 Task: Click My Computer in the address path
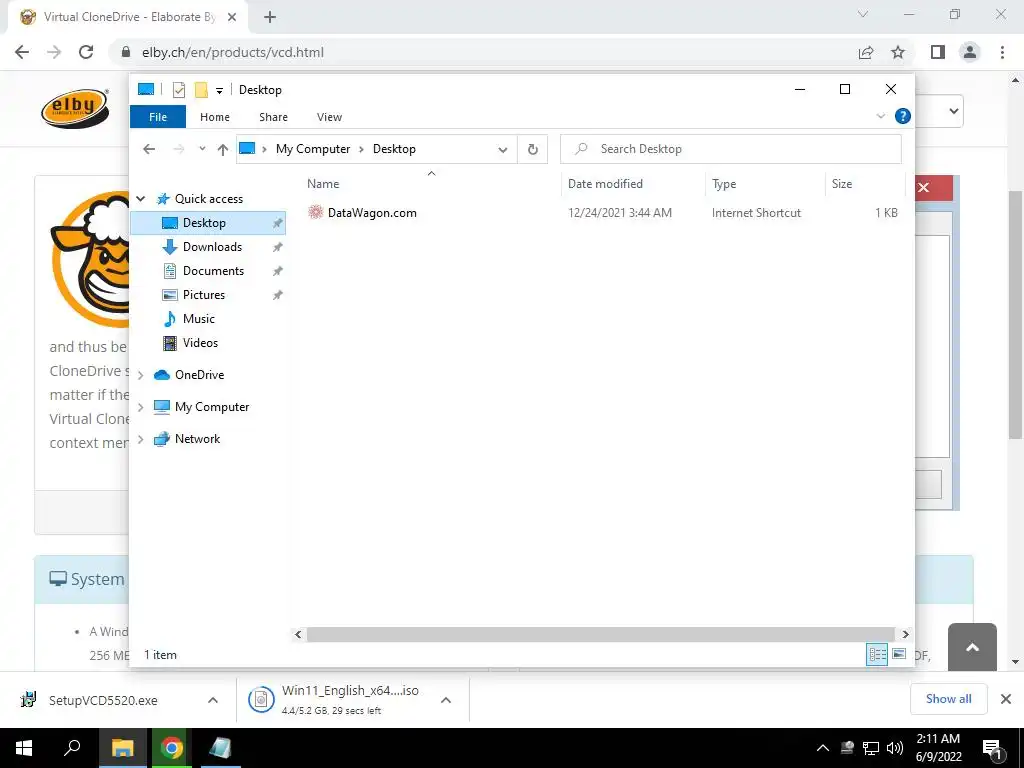pyautogui.click(x=313, y=149)
